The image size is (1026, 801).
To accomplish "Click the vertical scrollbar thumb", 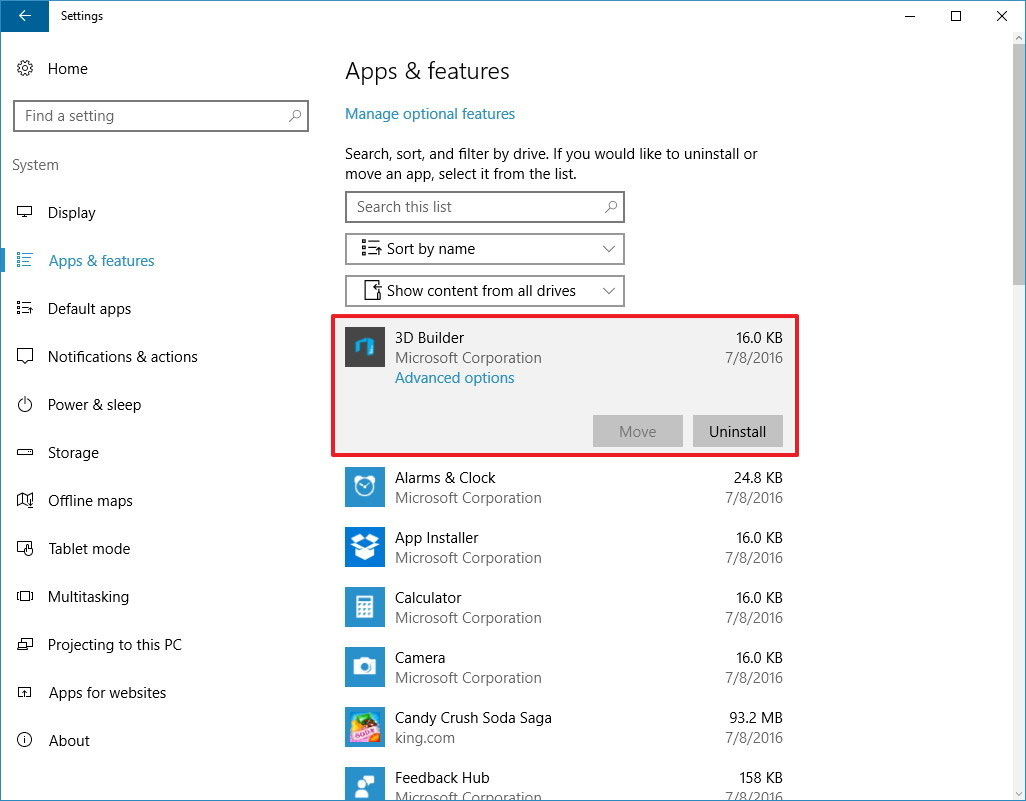I will click(x=1019, y=164).
